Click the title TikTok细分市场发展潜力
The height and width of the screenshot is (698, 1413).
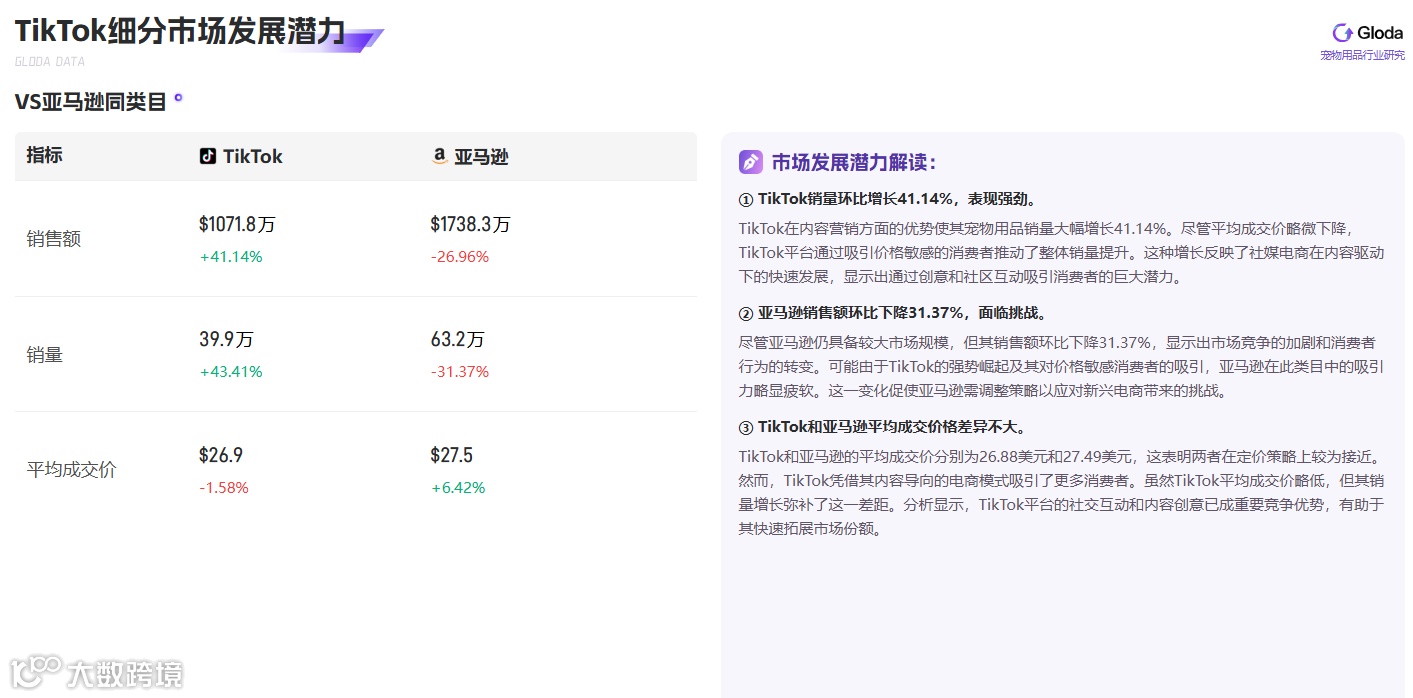click(x=180, y=31)
